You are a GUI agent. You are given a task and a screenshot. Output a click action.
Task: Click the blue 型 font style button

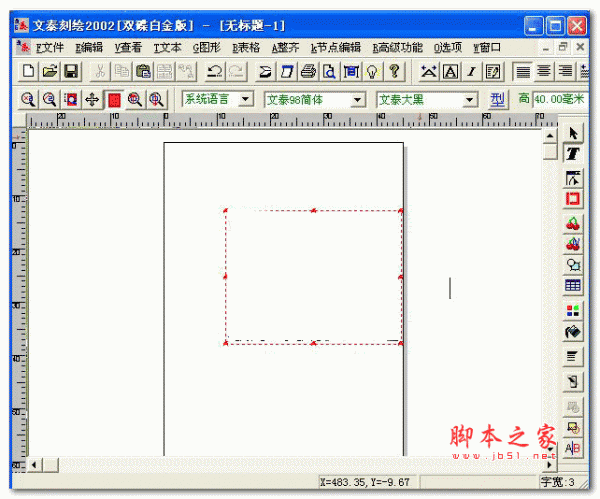pos(497,100)
